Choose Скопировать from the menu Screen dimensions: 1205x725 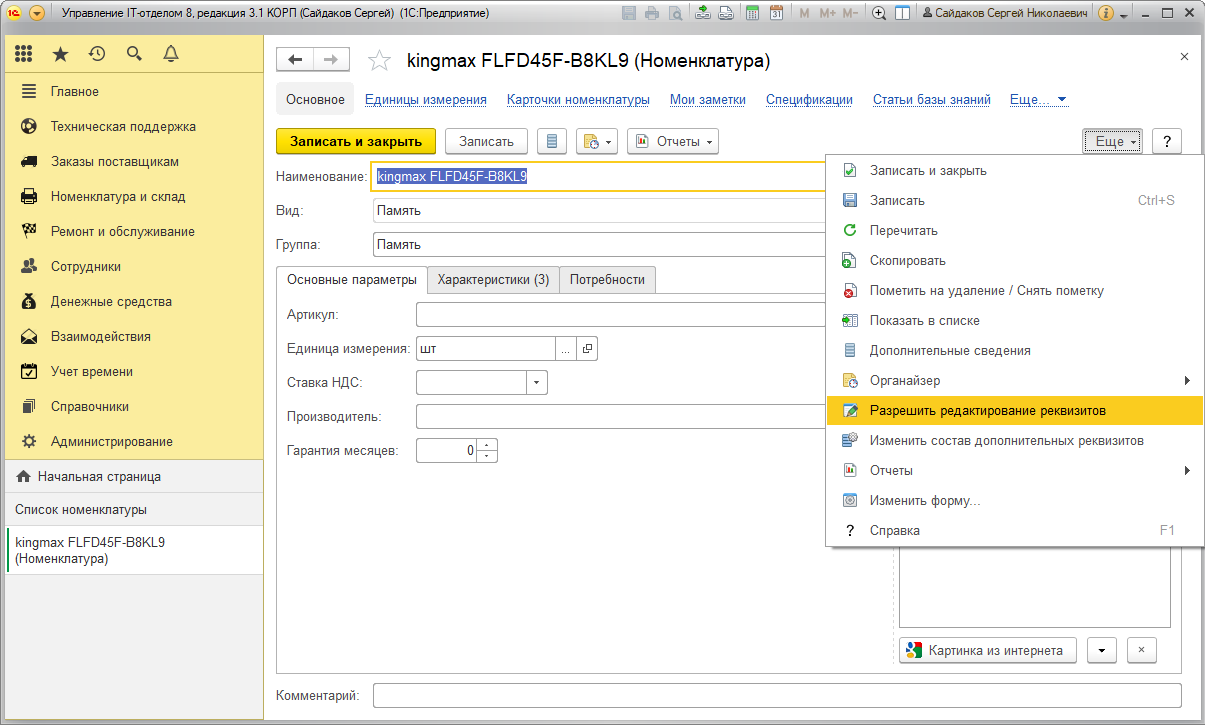(x=1014, y=260)
